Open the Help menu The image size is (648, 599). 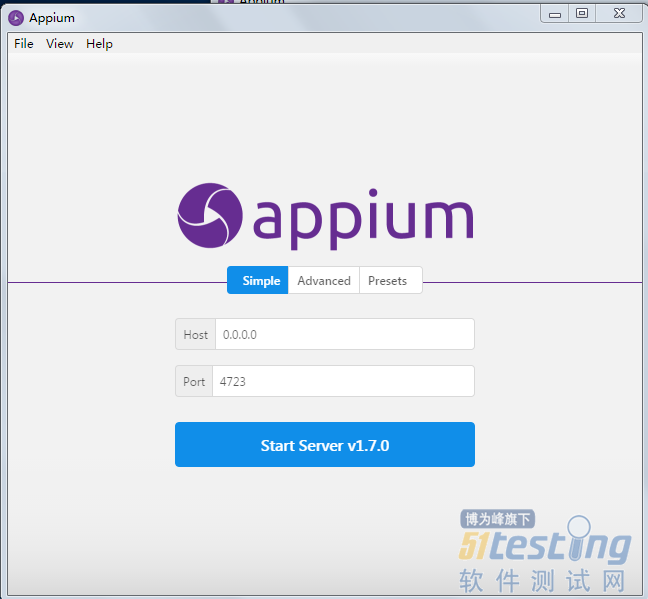(99, 43)
